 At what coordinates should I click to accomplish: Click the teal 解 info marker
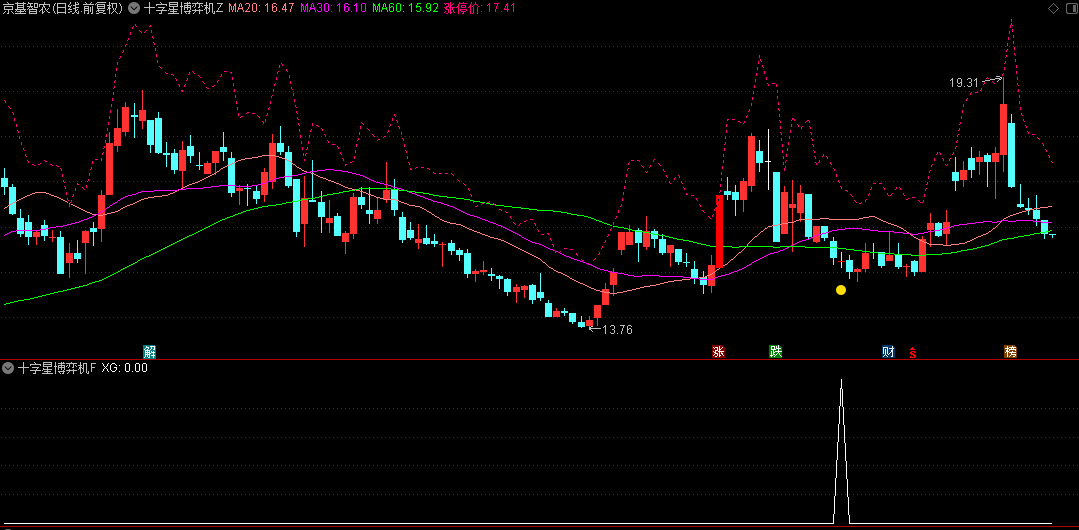click(x=150, y=352)
